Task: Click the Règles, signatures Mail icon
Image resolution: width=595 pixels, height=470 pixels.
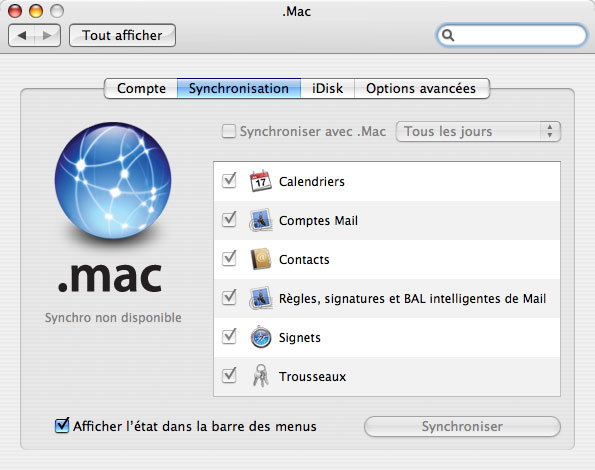Action: pyautogui.click(x=260, y=298)
